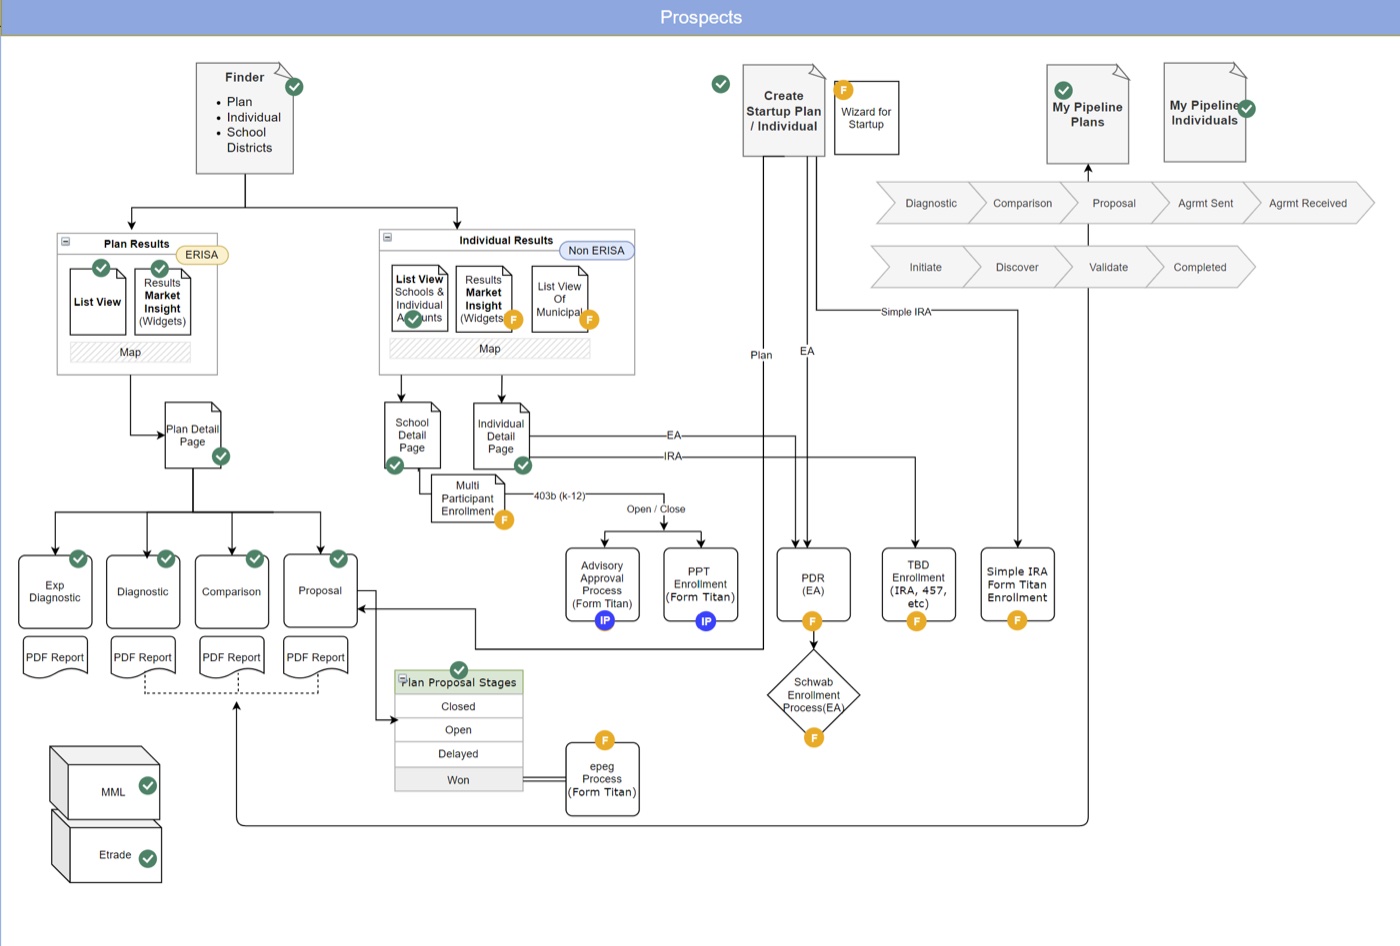
Task: Click the checkmark on Exp Diagnostic box
Action: (78, 558)
